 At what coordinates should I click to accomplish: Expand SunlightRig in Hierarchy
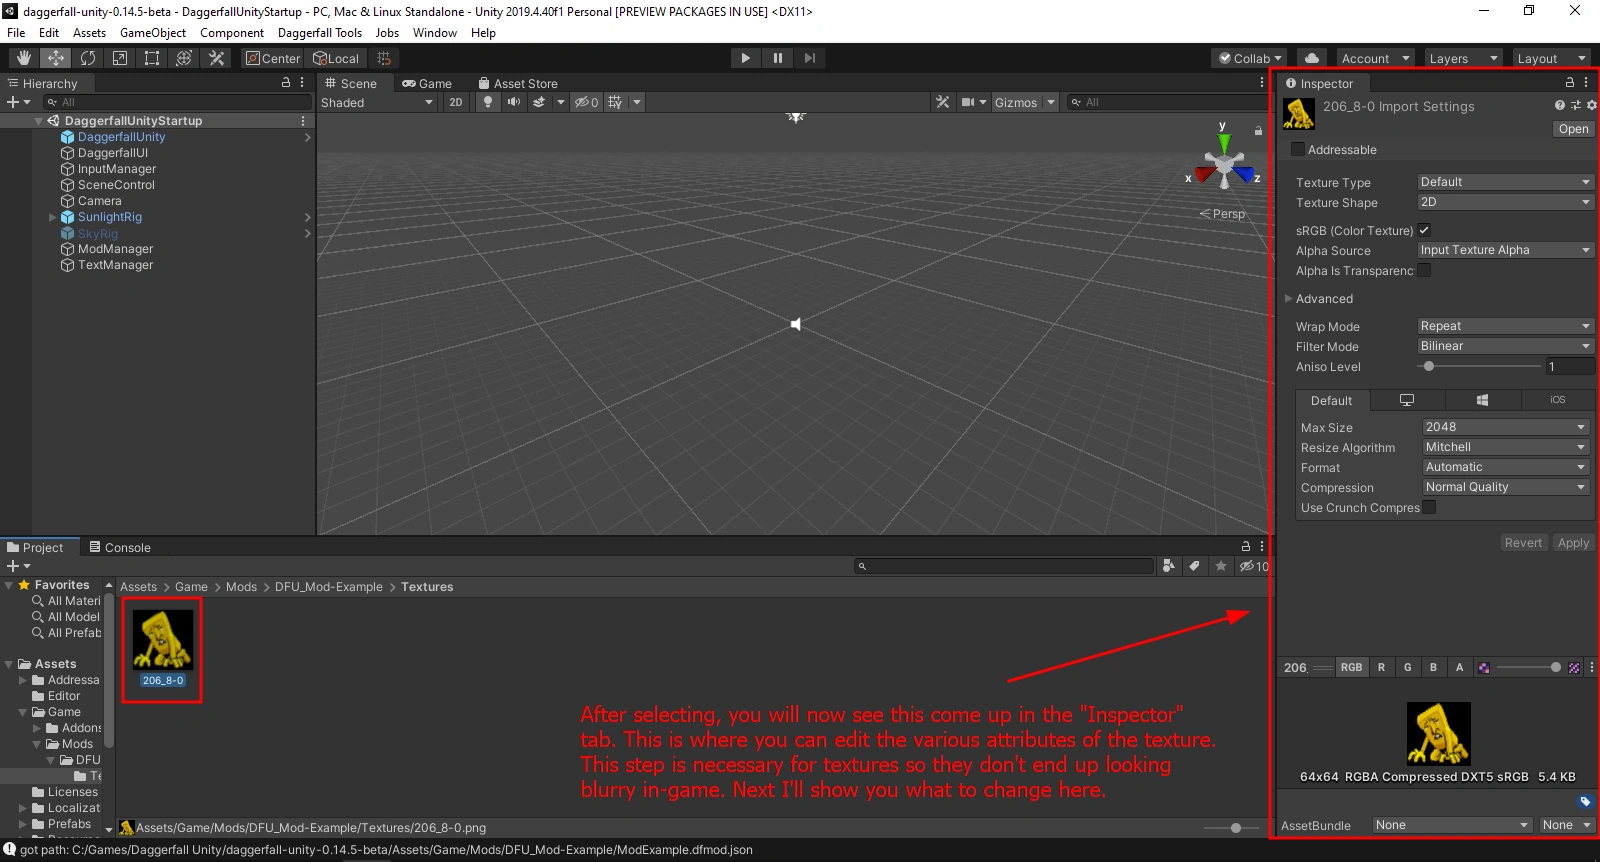[53, 217]
